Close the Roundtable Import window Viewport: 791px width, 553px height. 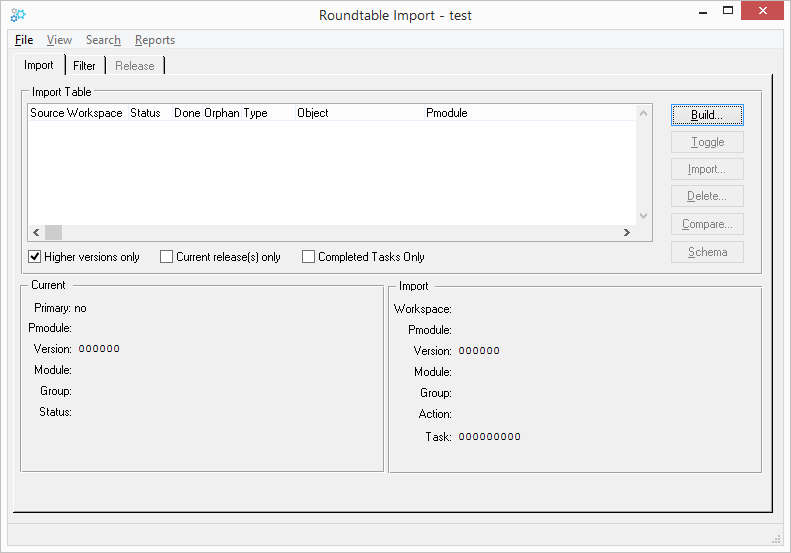tap(763, 11)
